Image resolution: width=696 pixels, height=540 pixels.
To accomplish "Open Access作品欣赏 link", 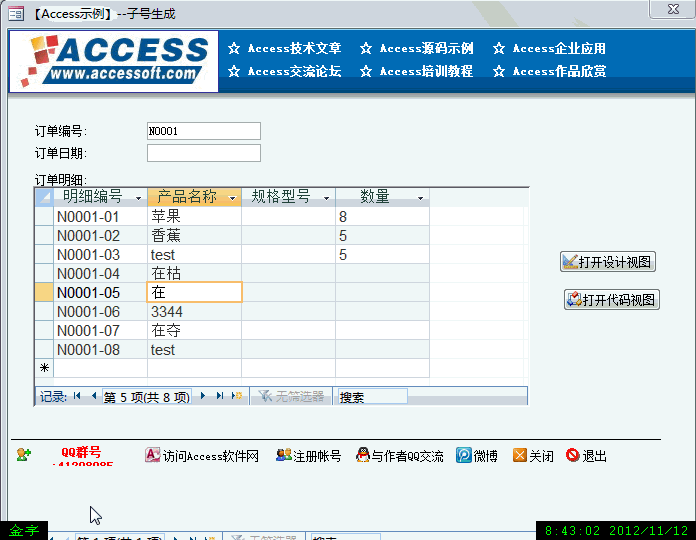I will click(559, 71).
